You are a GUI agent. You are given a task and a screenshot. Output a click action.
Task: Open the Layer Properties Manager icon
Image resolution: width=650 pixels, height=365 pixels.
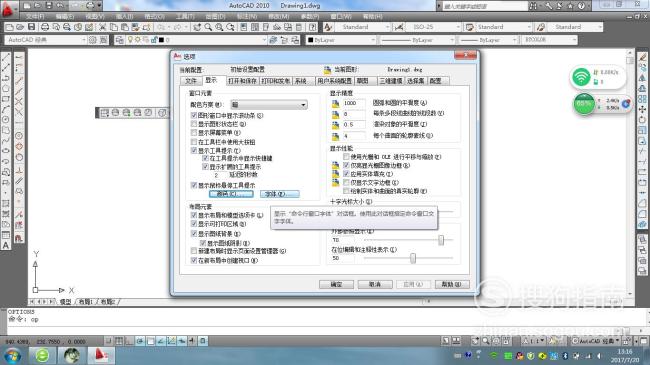click(119, 40)
